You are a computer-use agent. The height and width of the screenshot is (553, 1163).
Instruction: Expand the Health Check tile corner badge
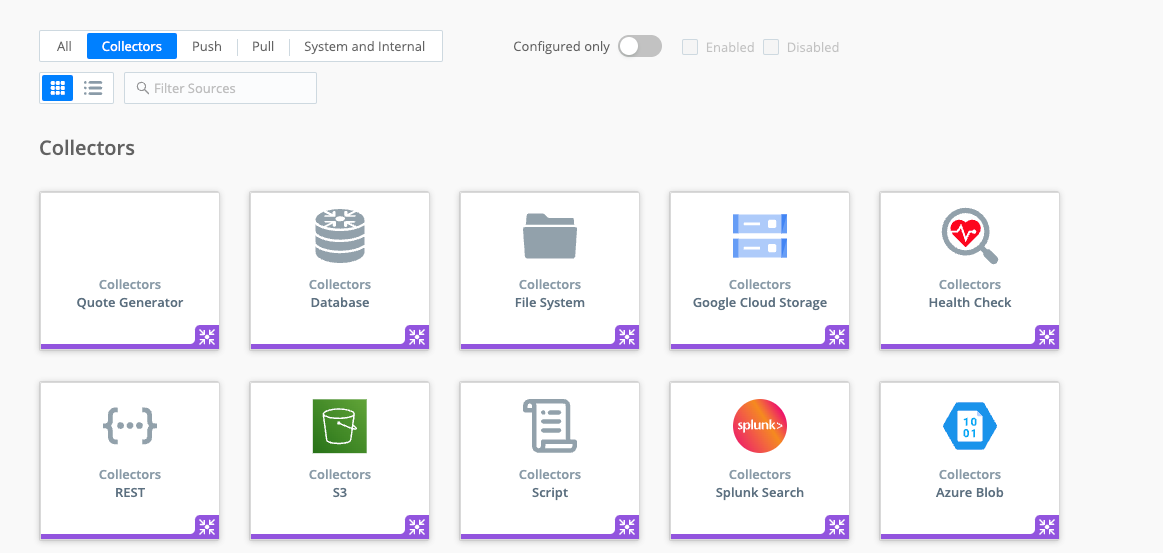pos(1047,336)
